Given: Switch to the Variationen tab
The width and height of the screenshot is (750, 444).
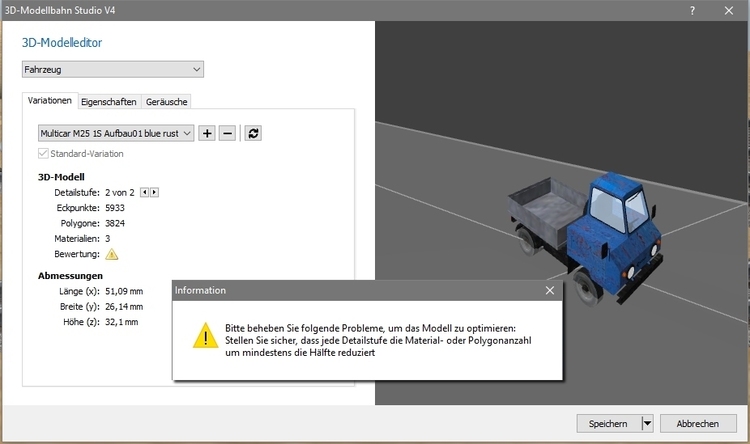Looking at the screenshot, I should pos(50,100).
